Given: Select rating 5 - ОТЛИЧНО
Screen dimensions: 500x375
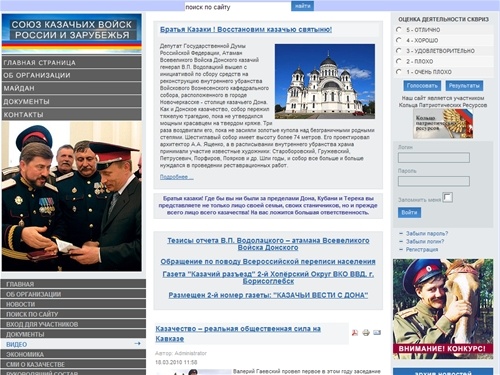Looking at the screenshot, I should (399, 29).
